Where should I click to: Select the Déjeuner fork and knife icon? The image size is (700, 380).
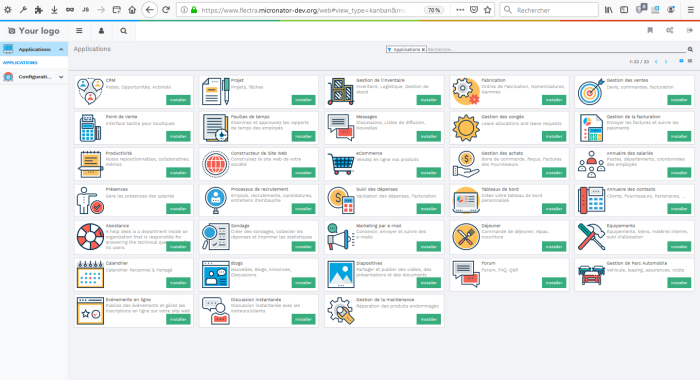pyautogui.click(x=466, y=237)
